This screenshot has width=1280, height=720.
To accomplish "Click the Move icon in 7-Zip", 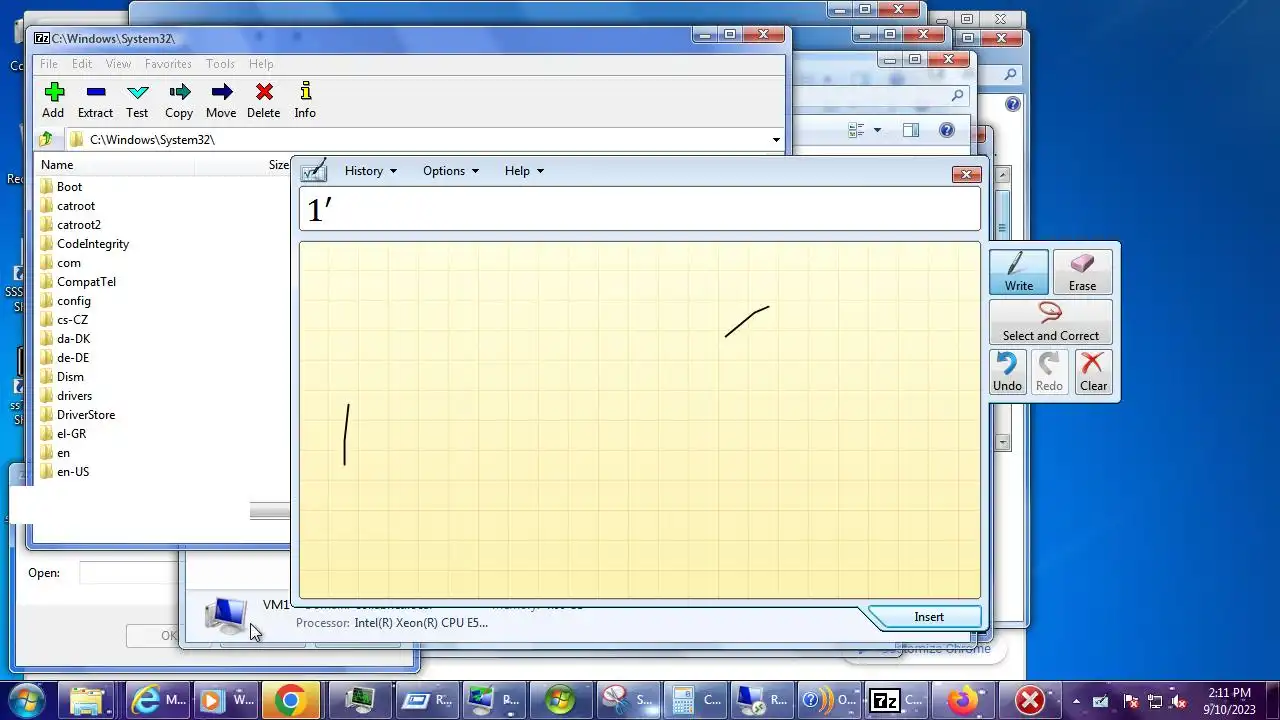I will (x=221, y=93).
